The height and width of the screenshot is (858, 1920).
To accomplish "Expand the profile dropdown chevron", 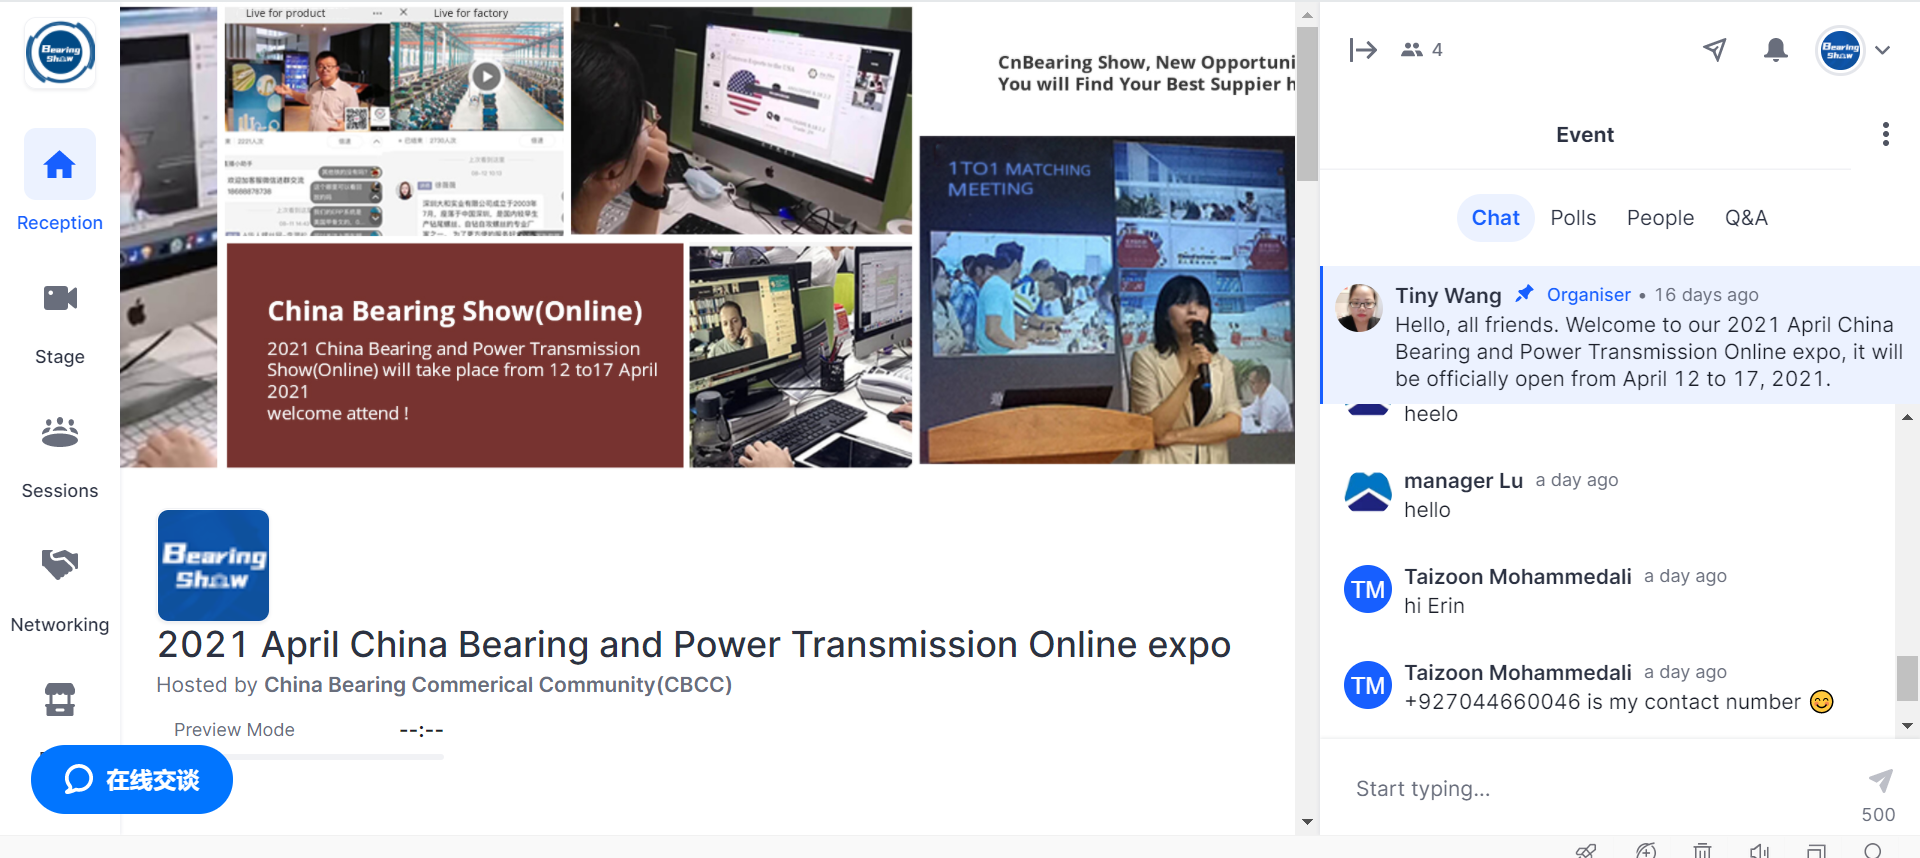I will pyautogui.click(x=1883, y=50).
